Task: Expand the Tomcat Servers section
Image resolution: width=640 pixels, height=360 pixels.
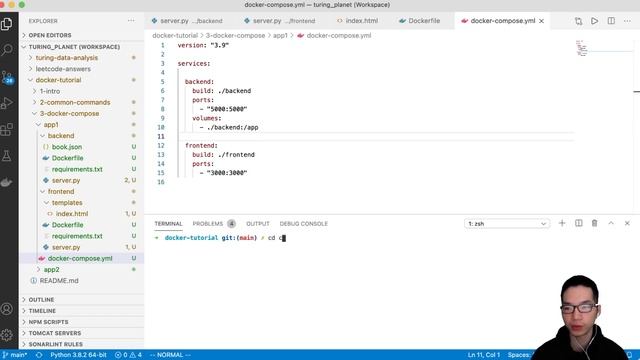Action: (82, 333)
